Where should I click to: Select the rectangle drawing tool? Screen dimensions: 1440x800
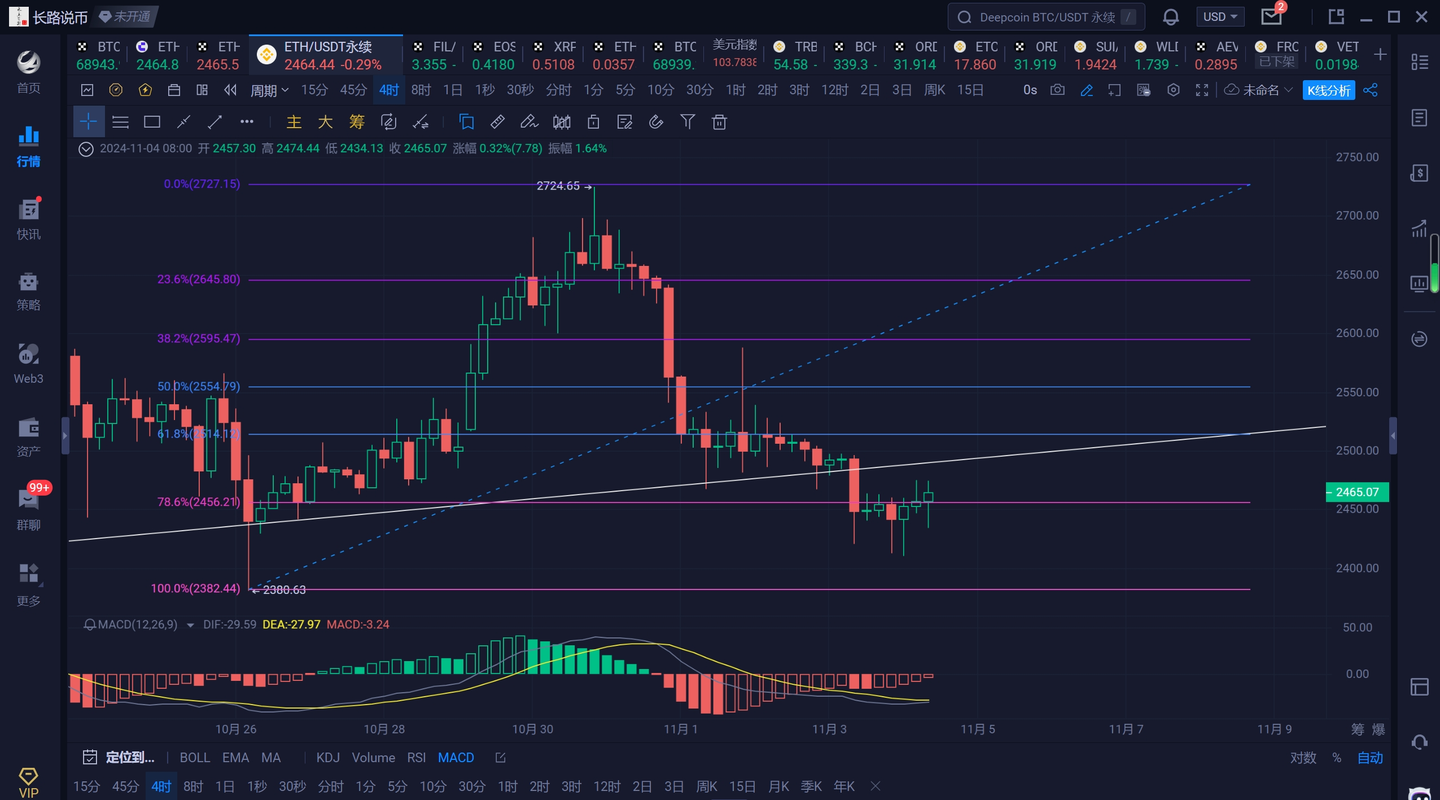coord(152,122)
